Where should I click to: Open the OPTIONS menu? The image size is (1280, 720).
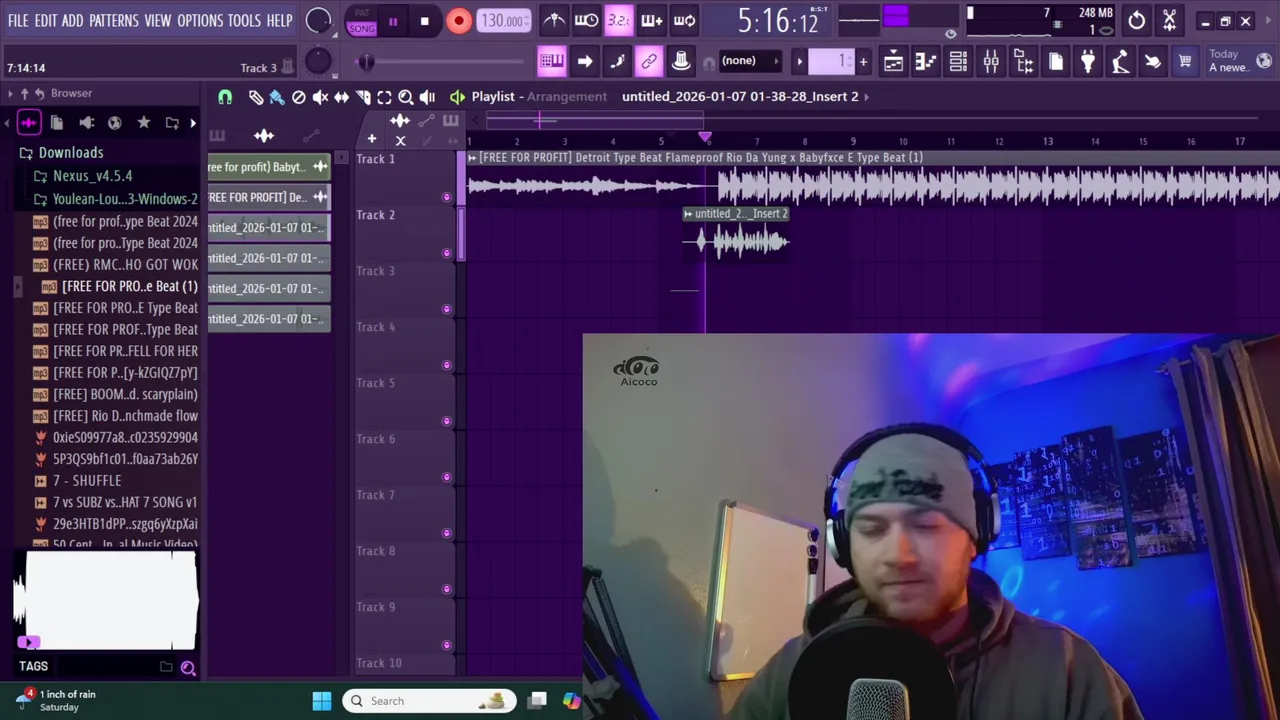[200, 20]
